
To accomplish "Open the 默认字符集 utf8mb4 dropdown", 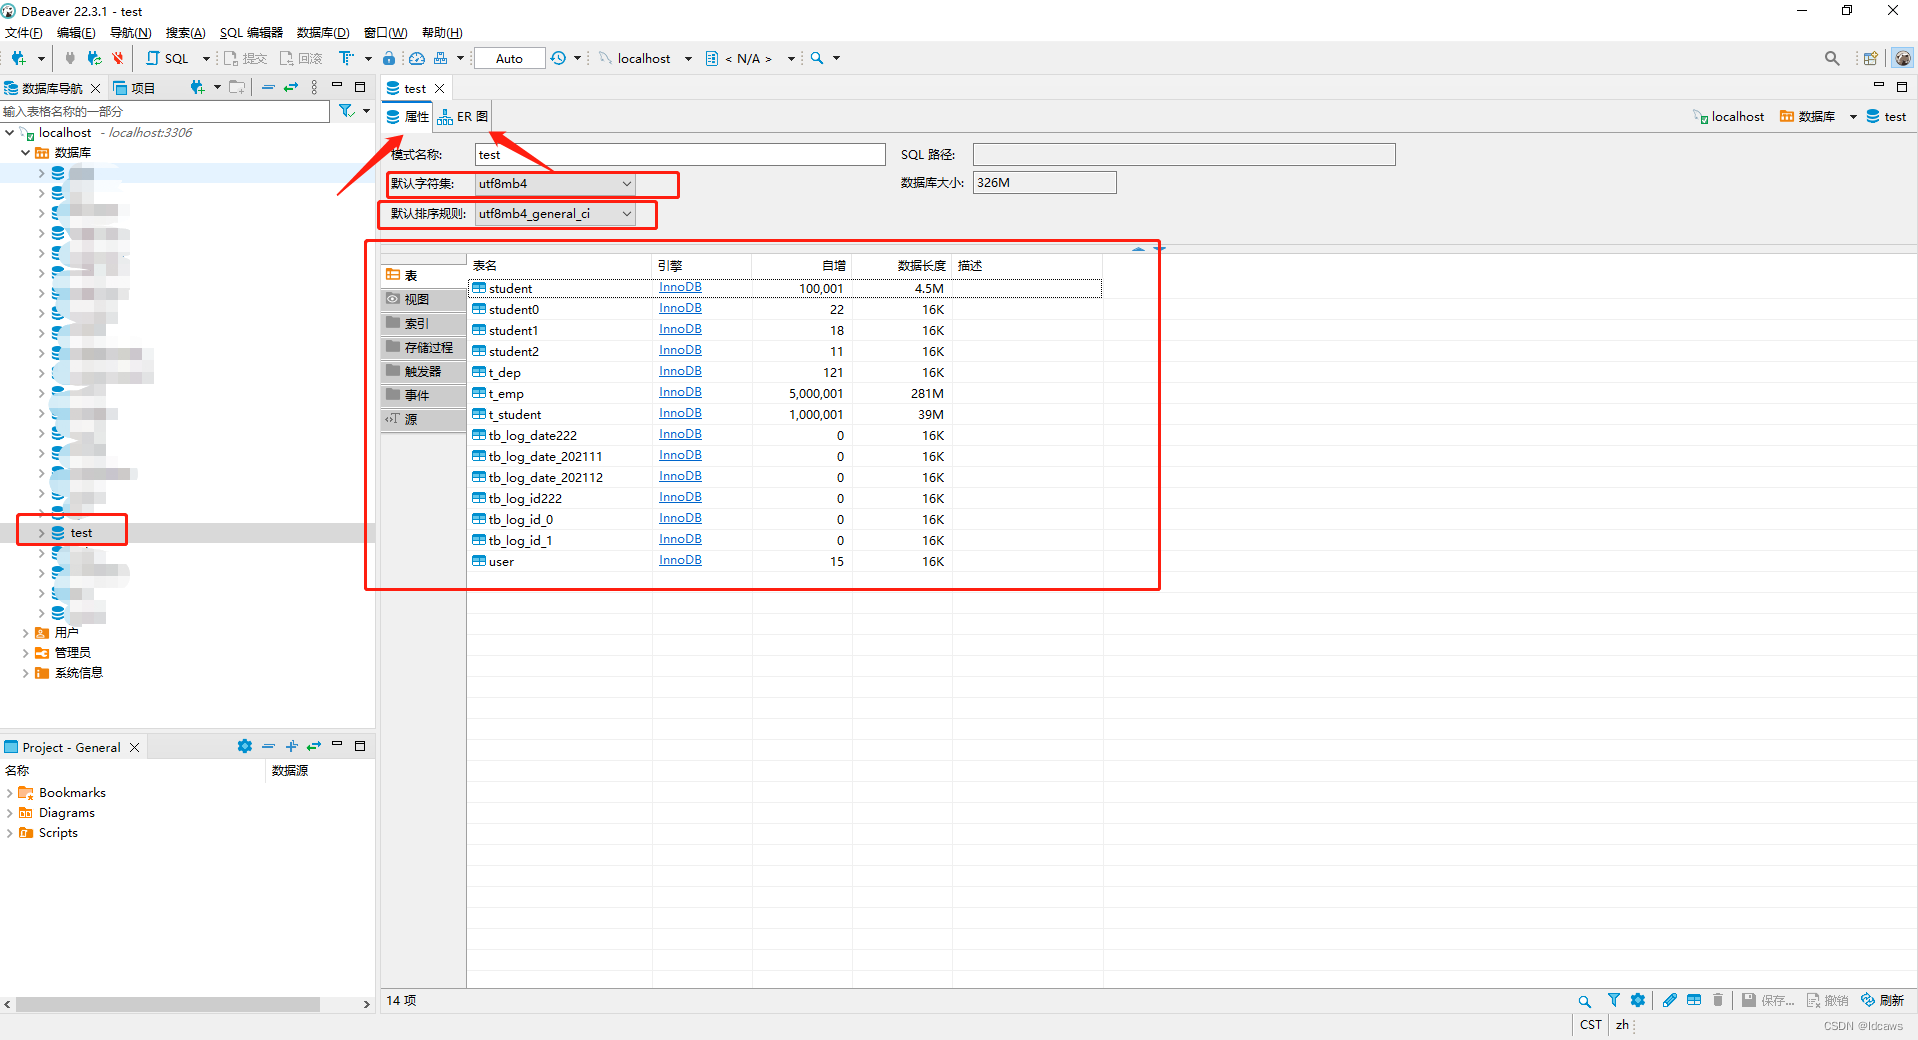I will pyautogui.click(x=555, y=183).
